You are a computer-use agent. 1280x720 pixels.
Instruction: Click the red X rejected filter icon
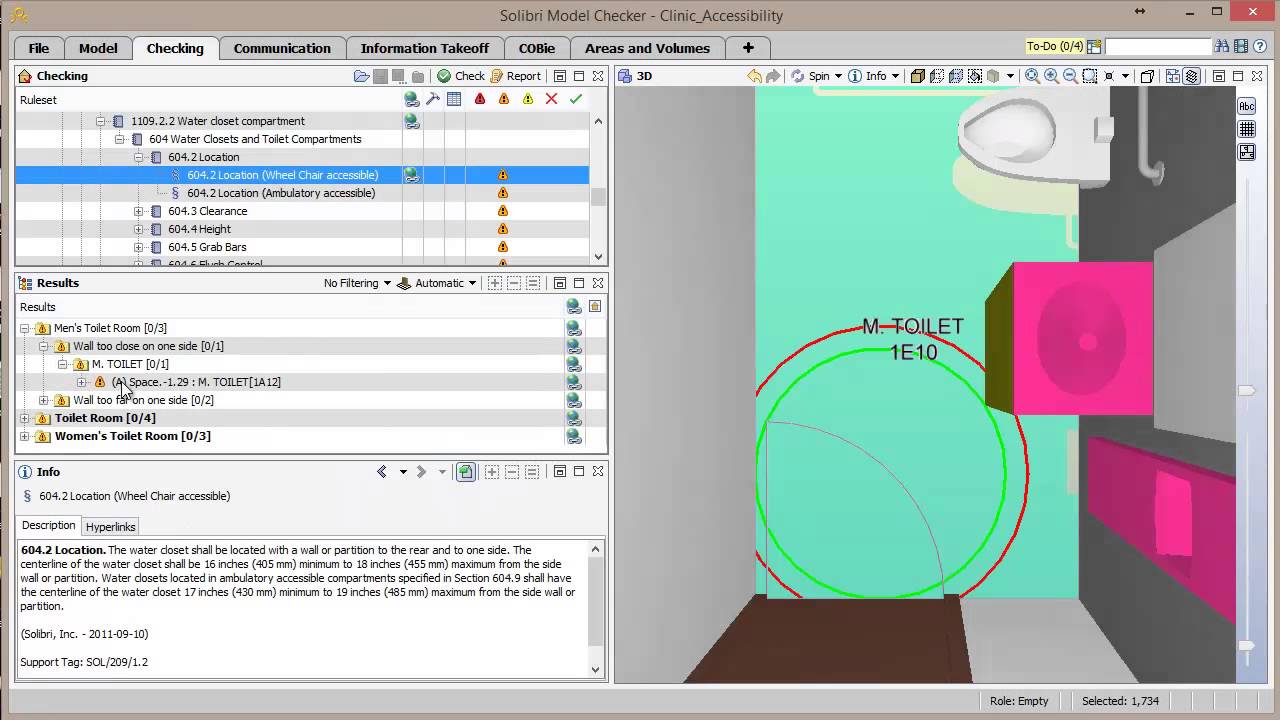551,99
